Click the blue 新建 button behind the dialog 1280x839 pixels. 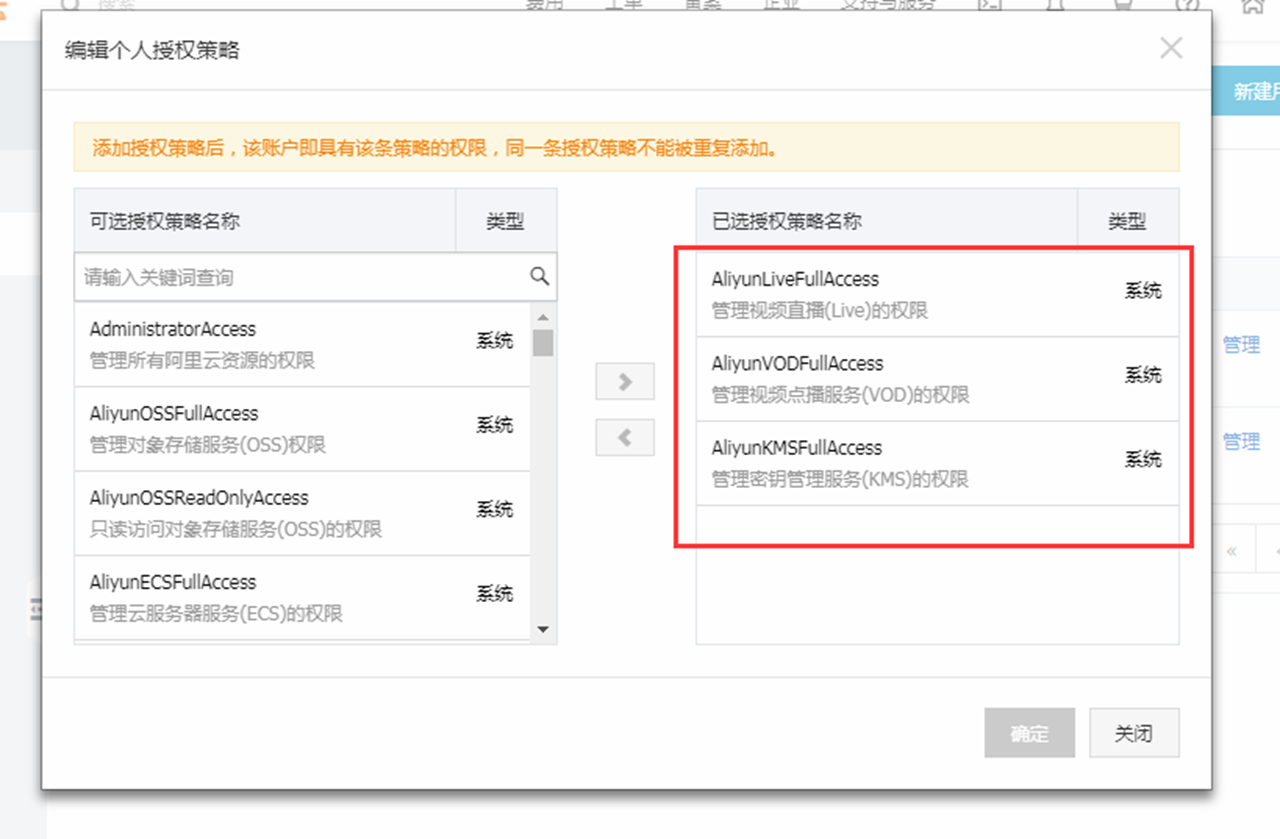pyautogui.click(x=1246, y=91)
